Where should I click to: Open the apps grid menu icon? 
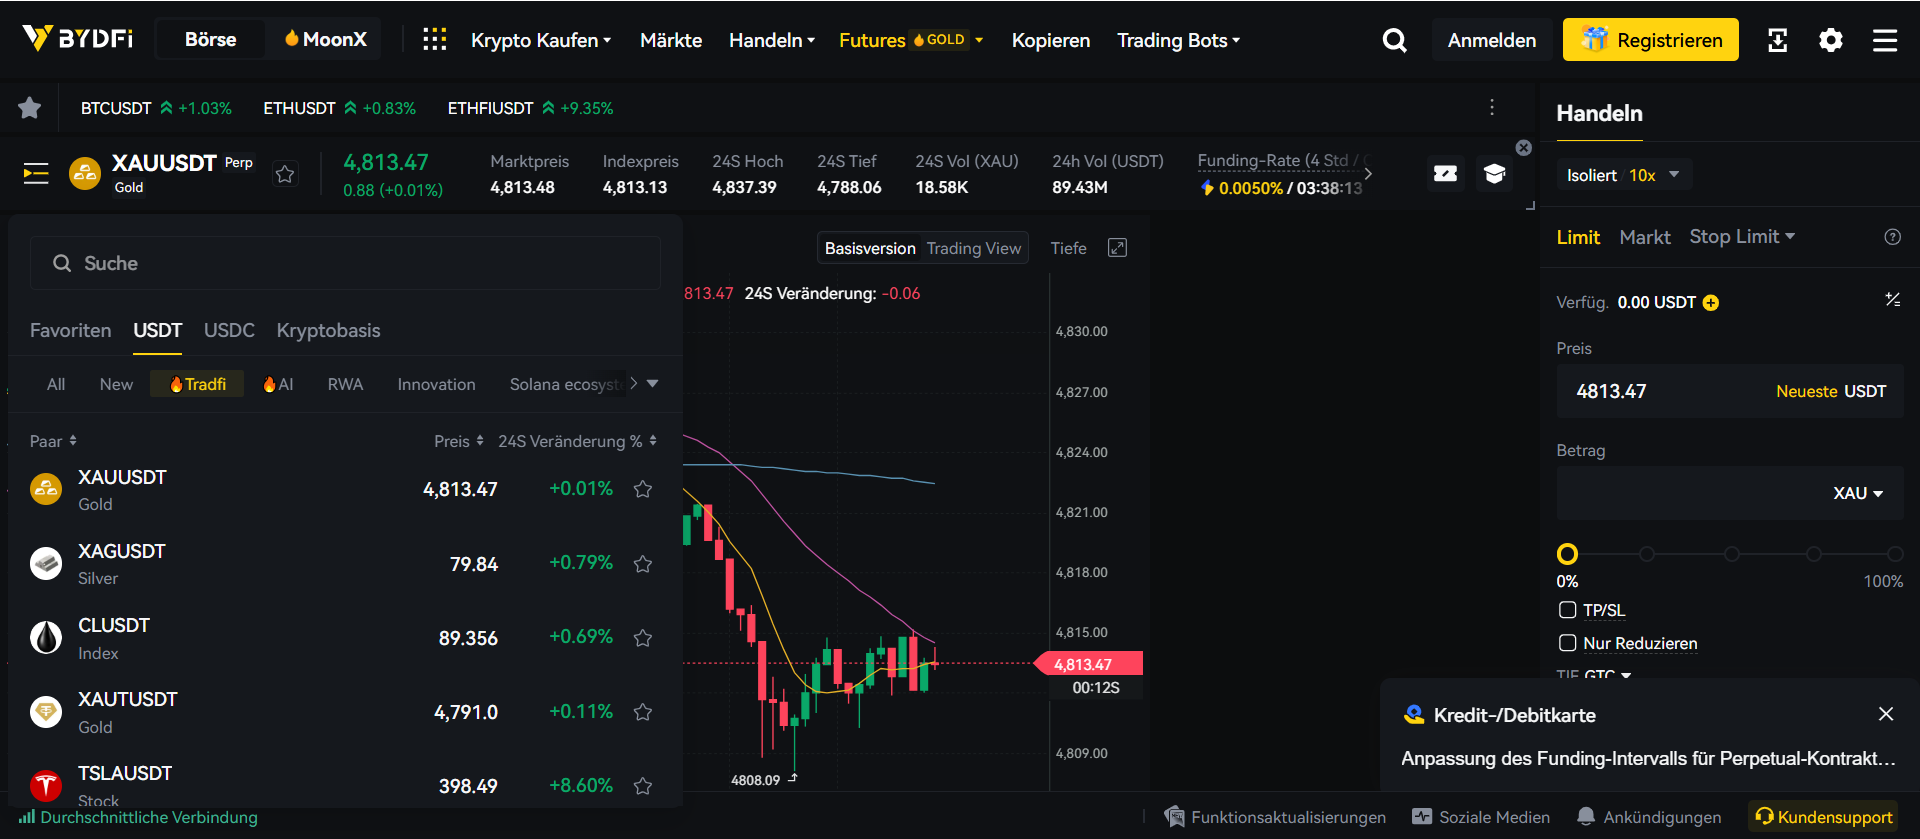(434, 40)
